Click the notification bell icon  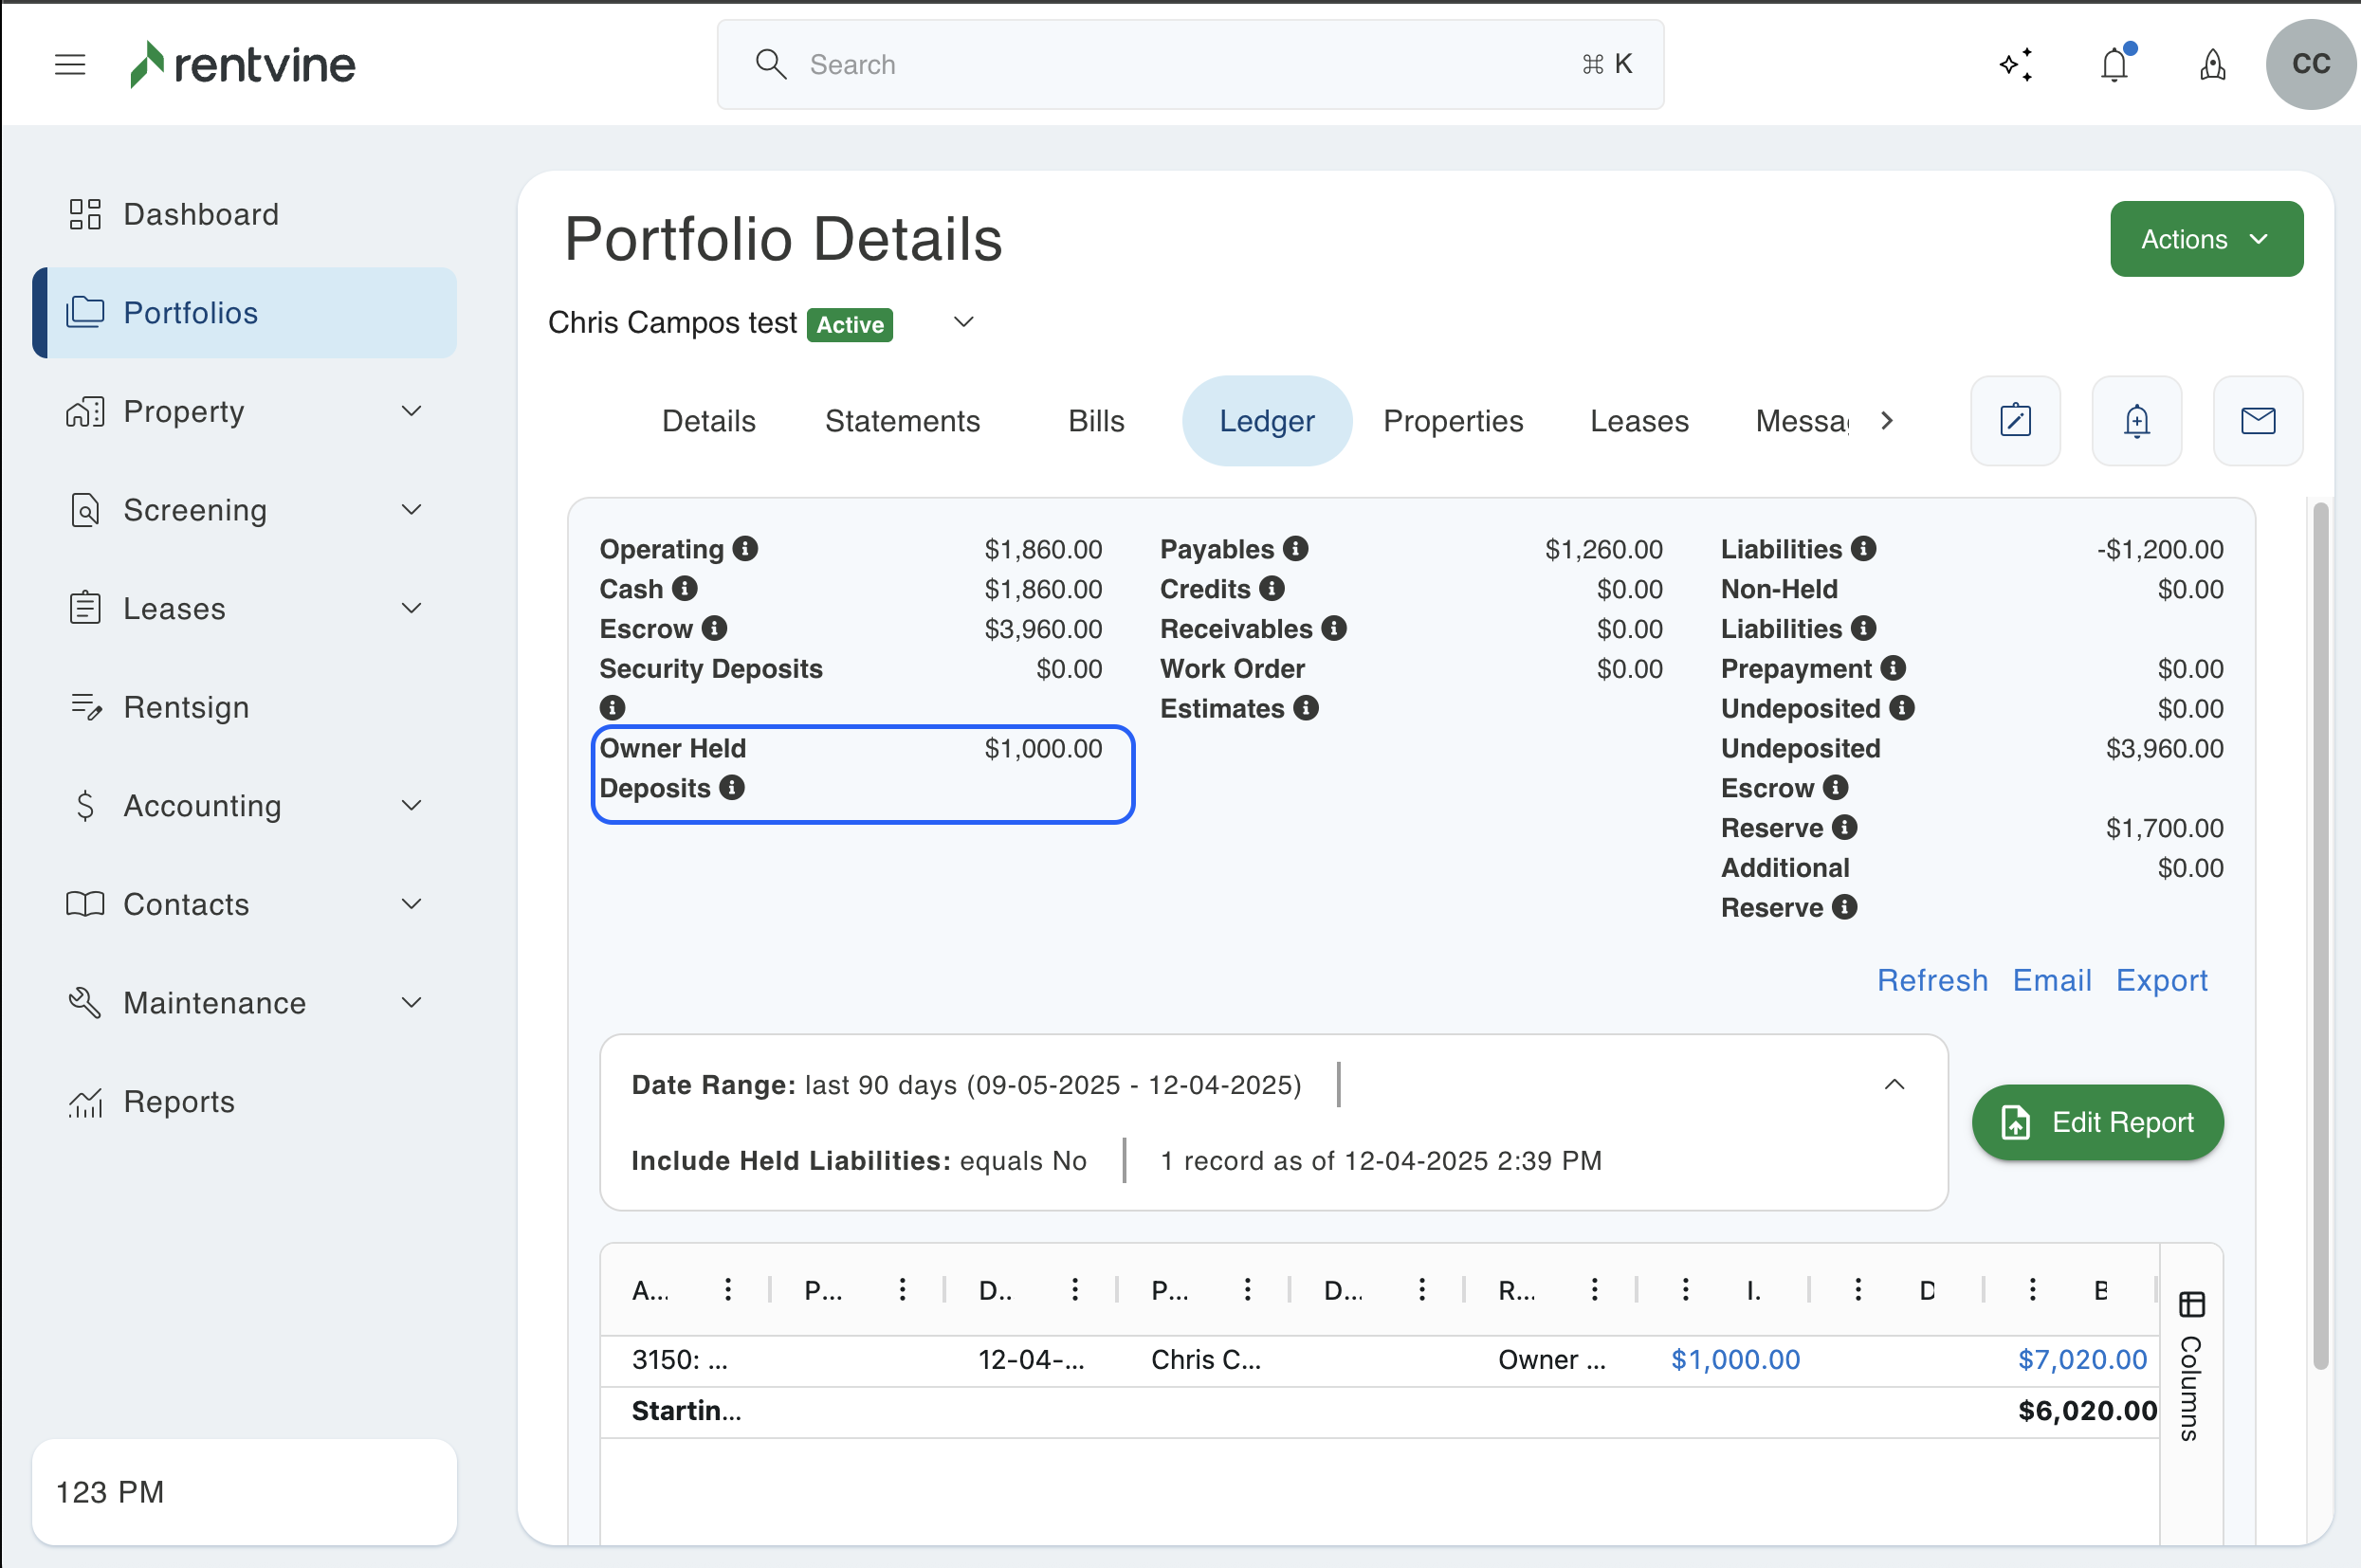pos(2114,65)
